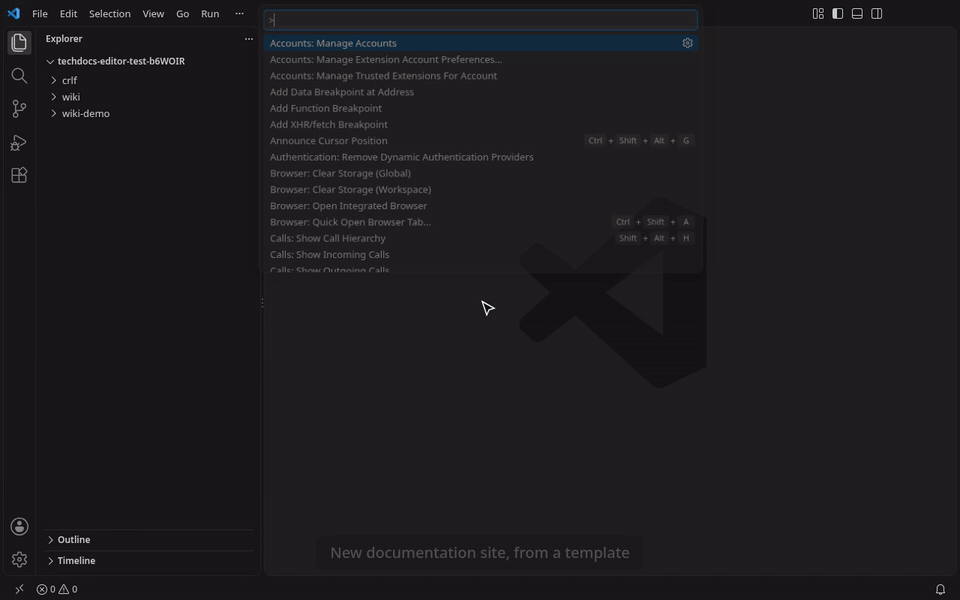
Task: Select Accounts: Manage Trusted Extensions For Account
Action: coord(481,76)
